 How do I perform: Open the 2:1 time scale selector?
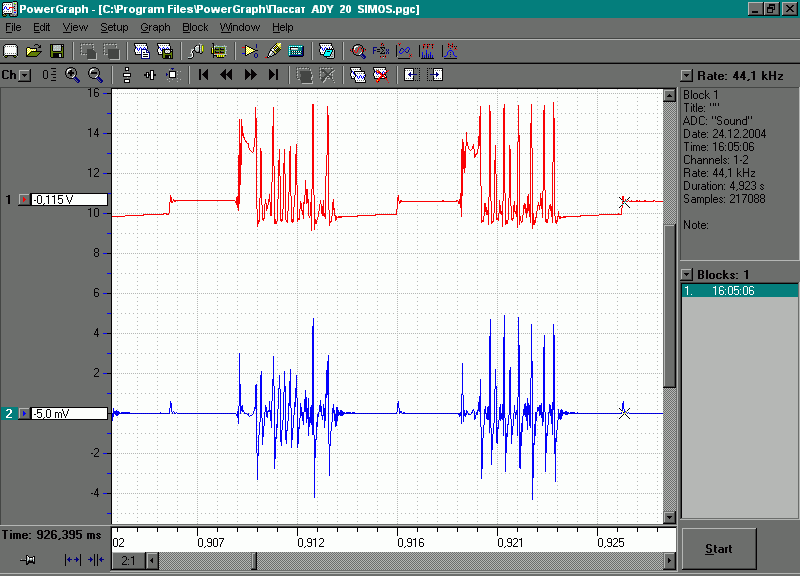point(128,561)
